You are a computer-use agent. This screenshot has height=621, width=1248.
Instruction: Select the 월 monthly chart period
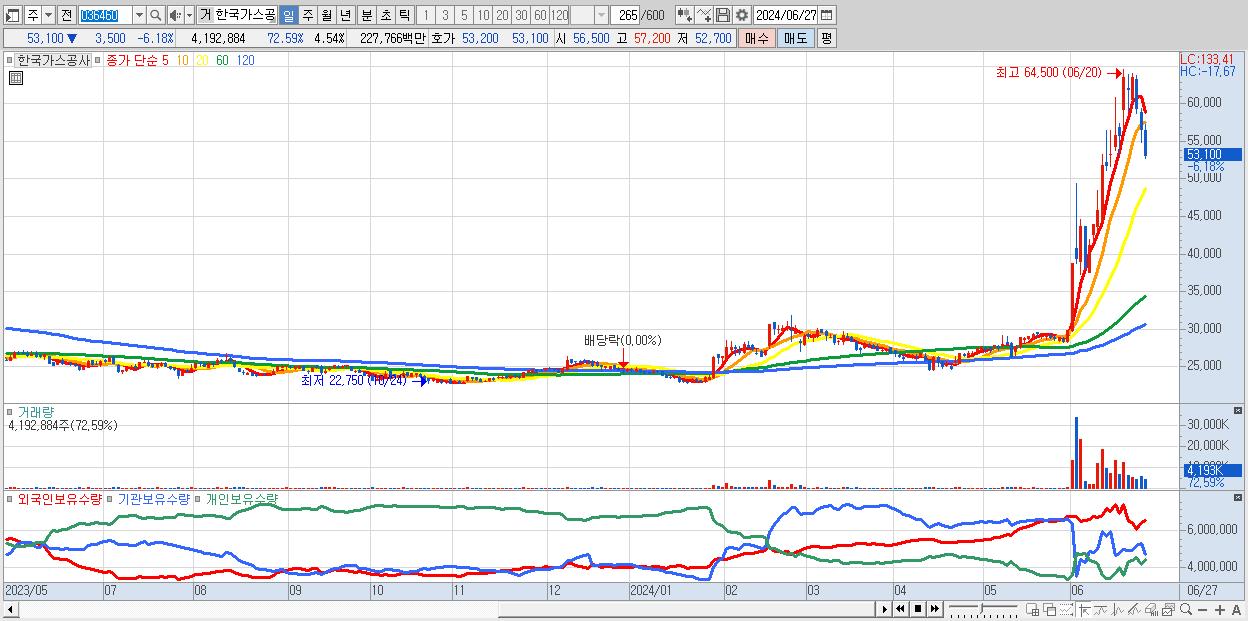point(326,15)
